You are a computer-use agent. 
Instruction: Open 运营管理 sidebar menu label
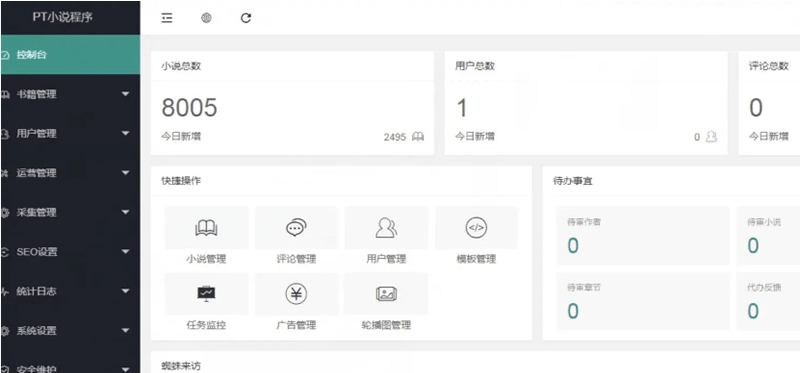[x=36, y=173]
